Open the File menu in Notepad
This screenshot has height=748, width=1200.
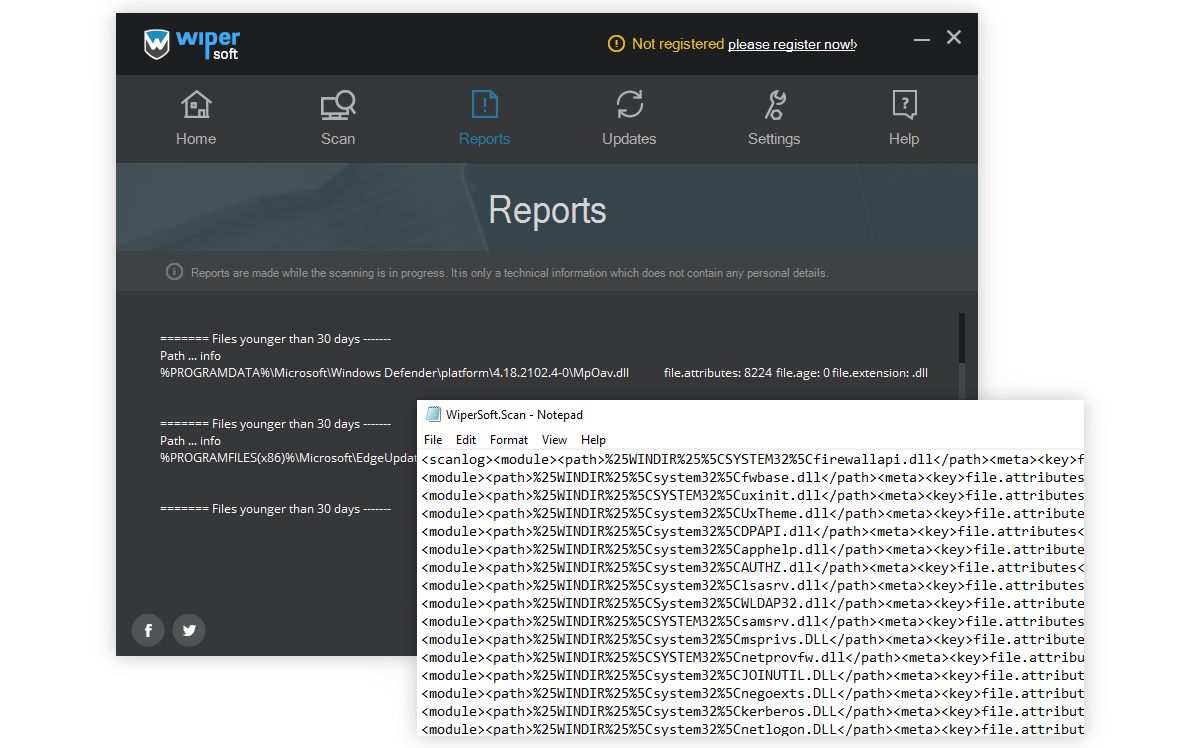tap(433, 440)
